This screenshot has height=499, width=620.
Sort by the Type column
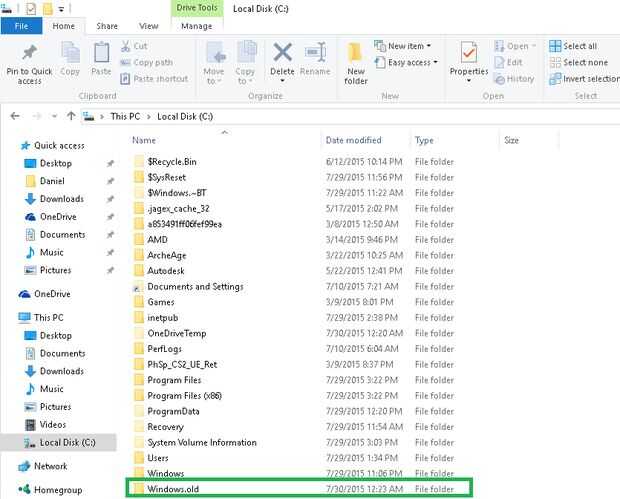[x=424, y=140]
